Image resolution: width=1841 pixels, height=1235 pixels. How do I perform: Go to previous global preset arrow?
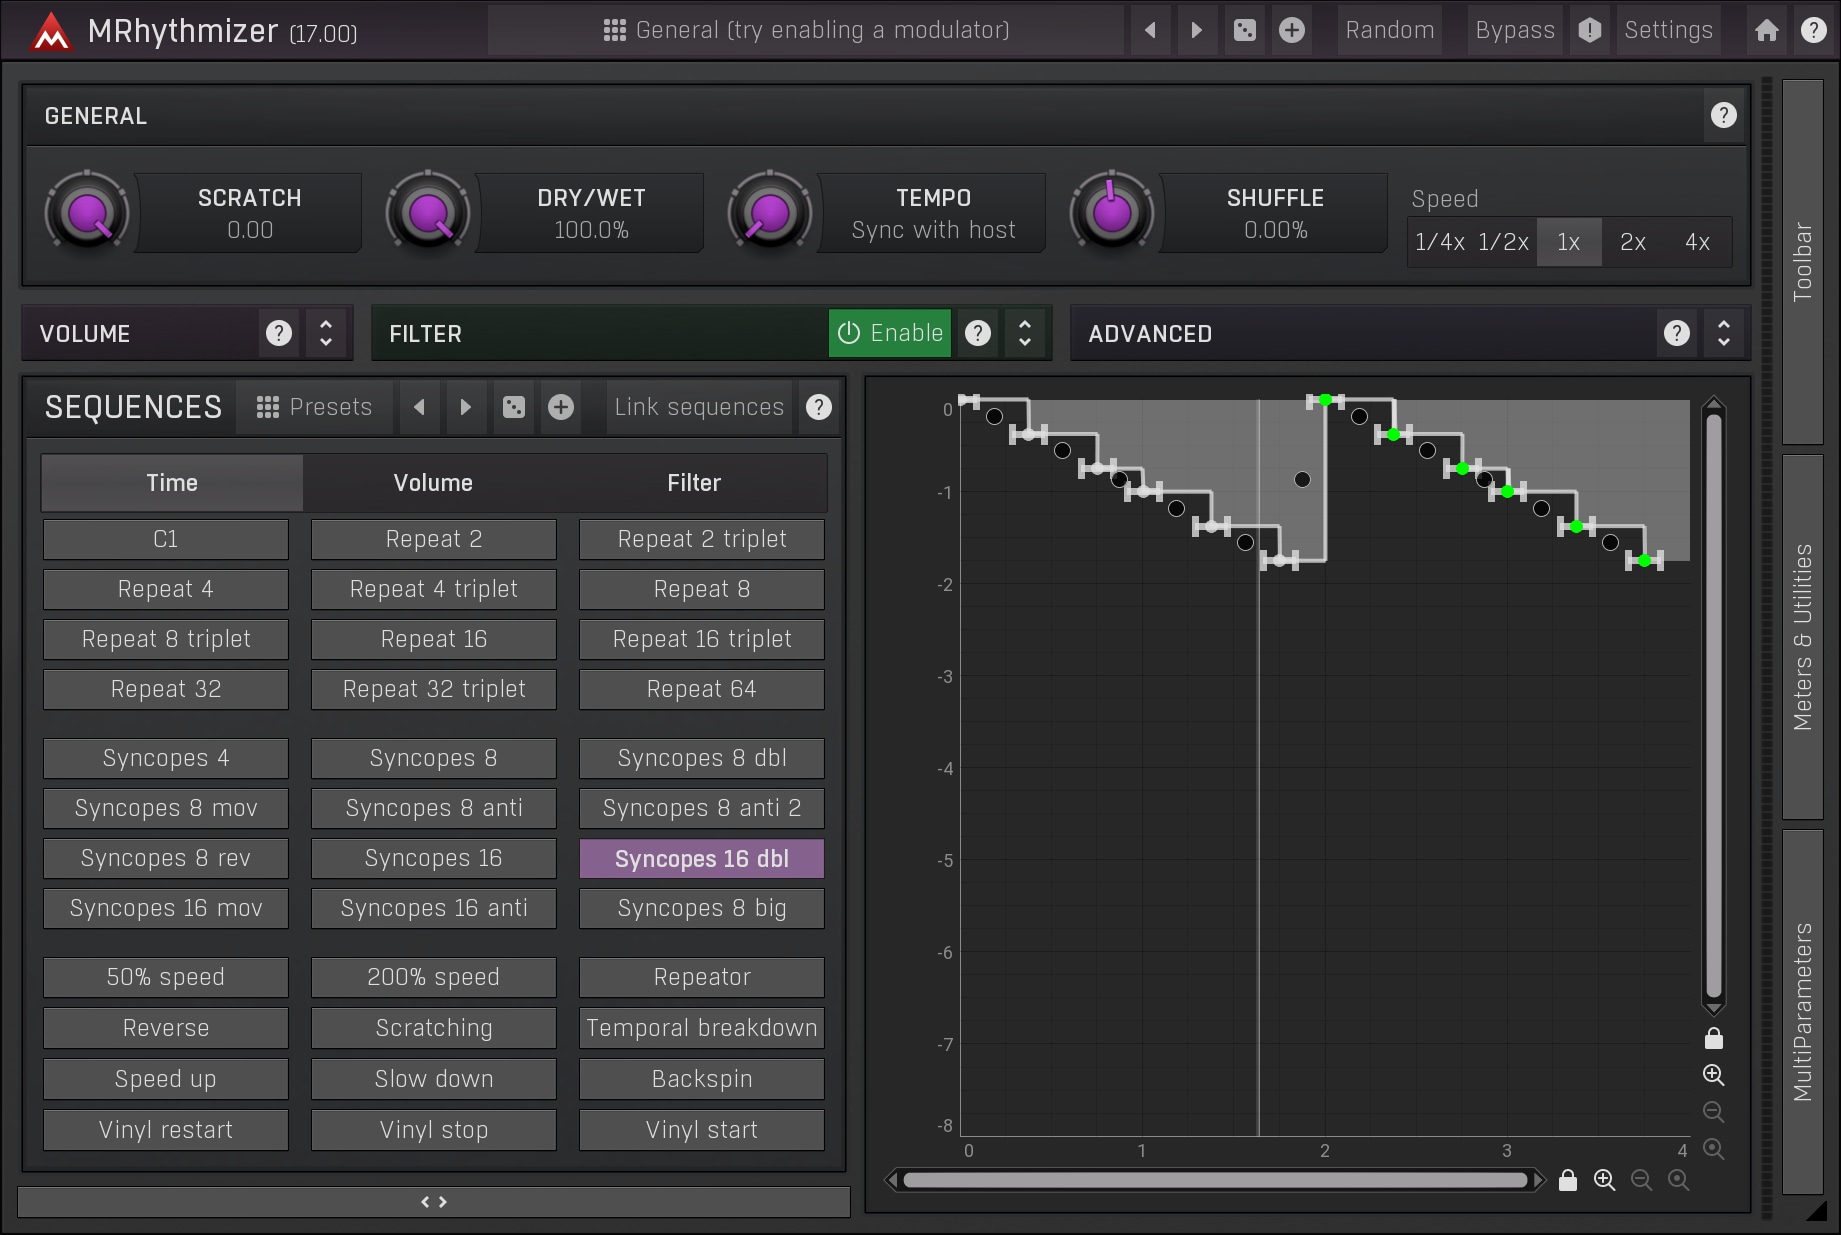pyautogui.click(x=1150, y=30)
